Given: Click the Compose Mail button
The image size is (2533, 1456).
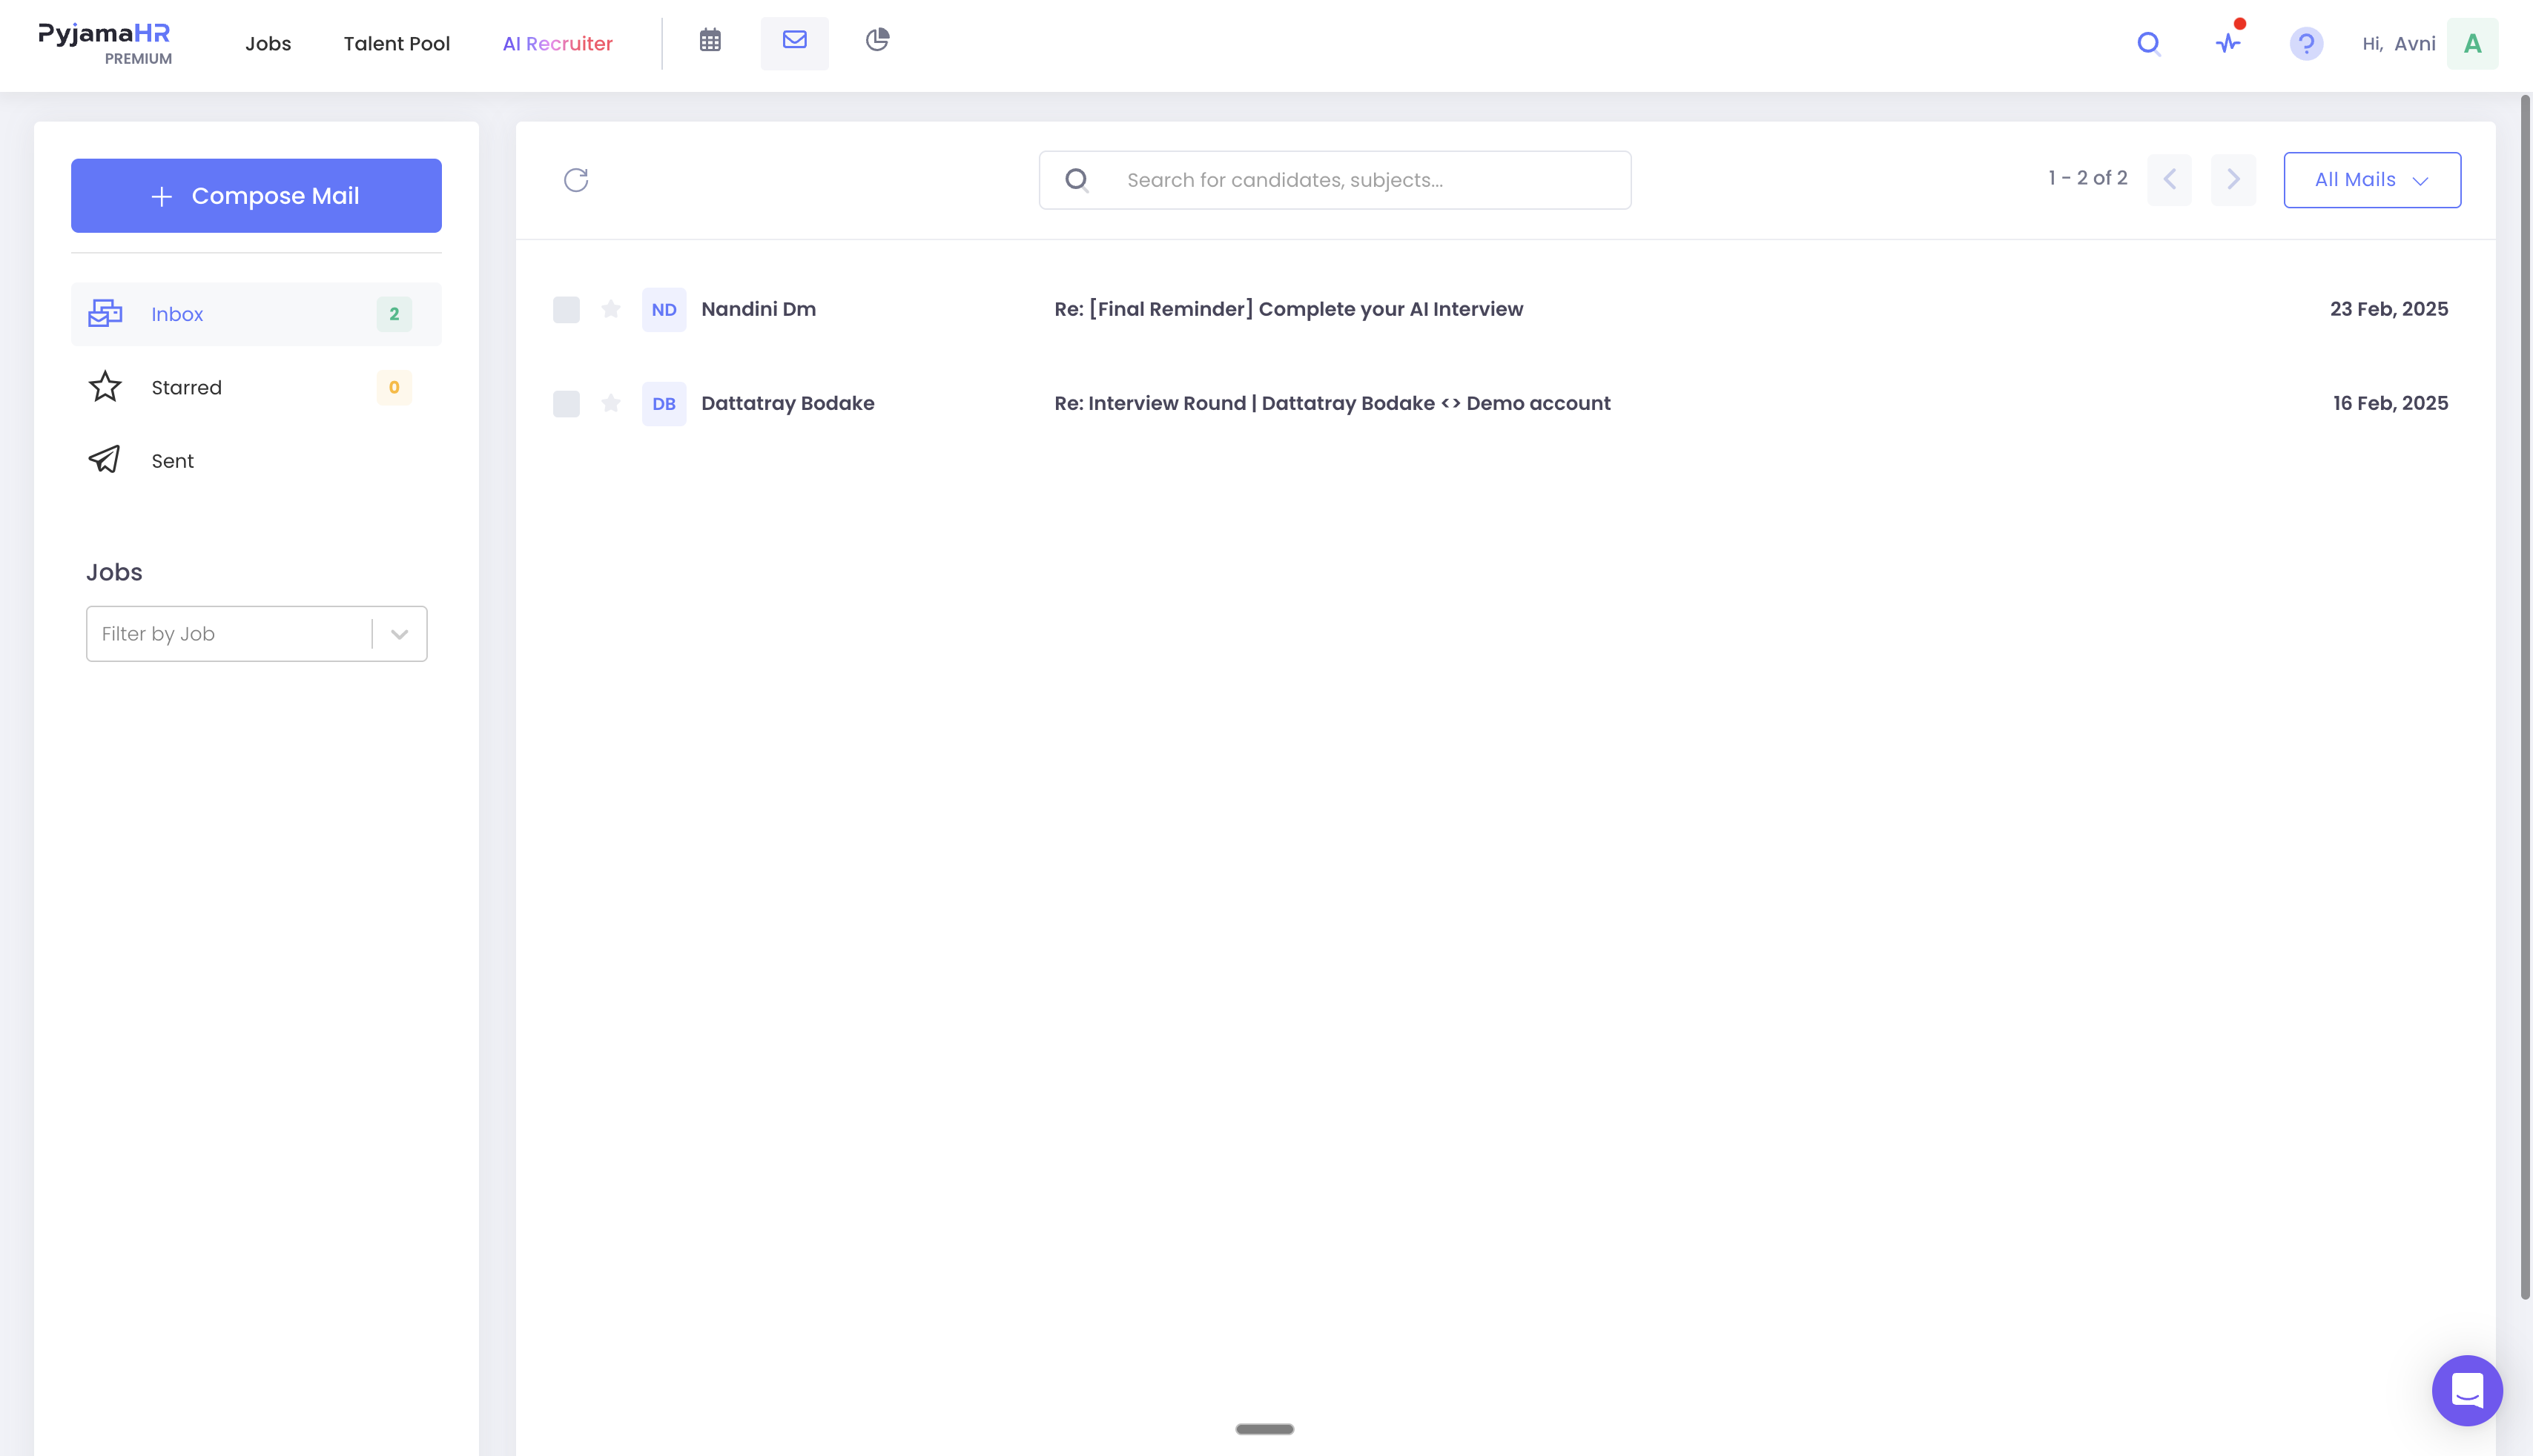Looking at the screenshot, I should (256, 196).
